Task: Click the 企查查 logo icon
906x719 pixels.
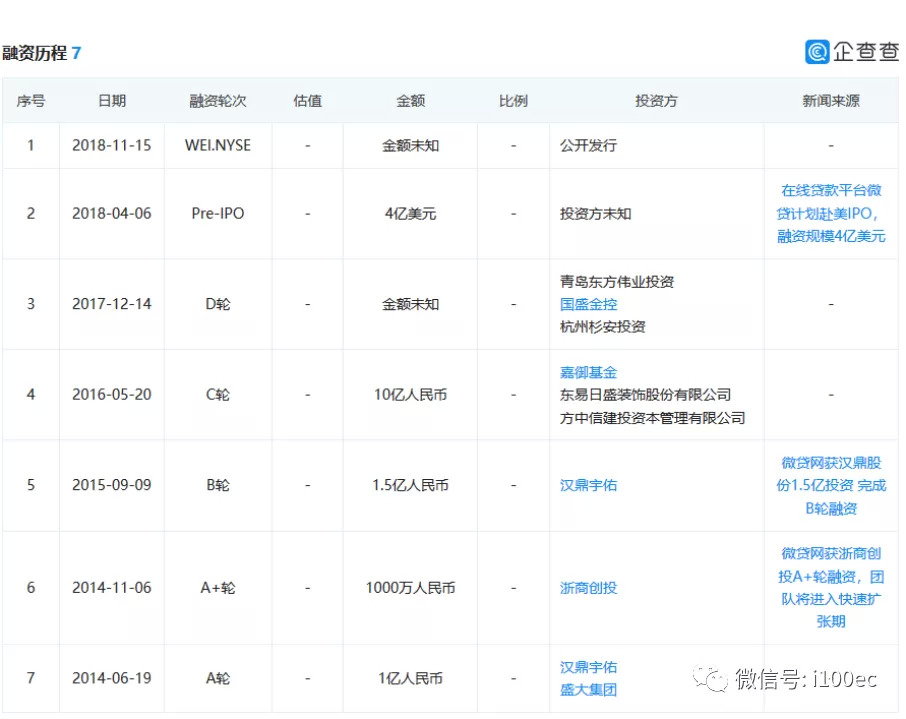Action: (x=817, y=52)
